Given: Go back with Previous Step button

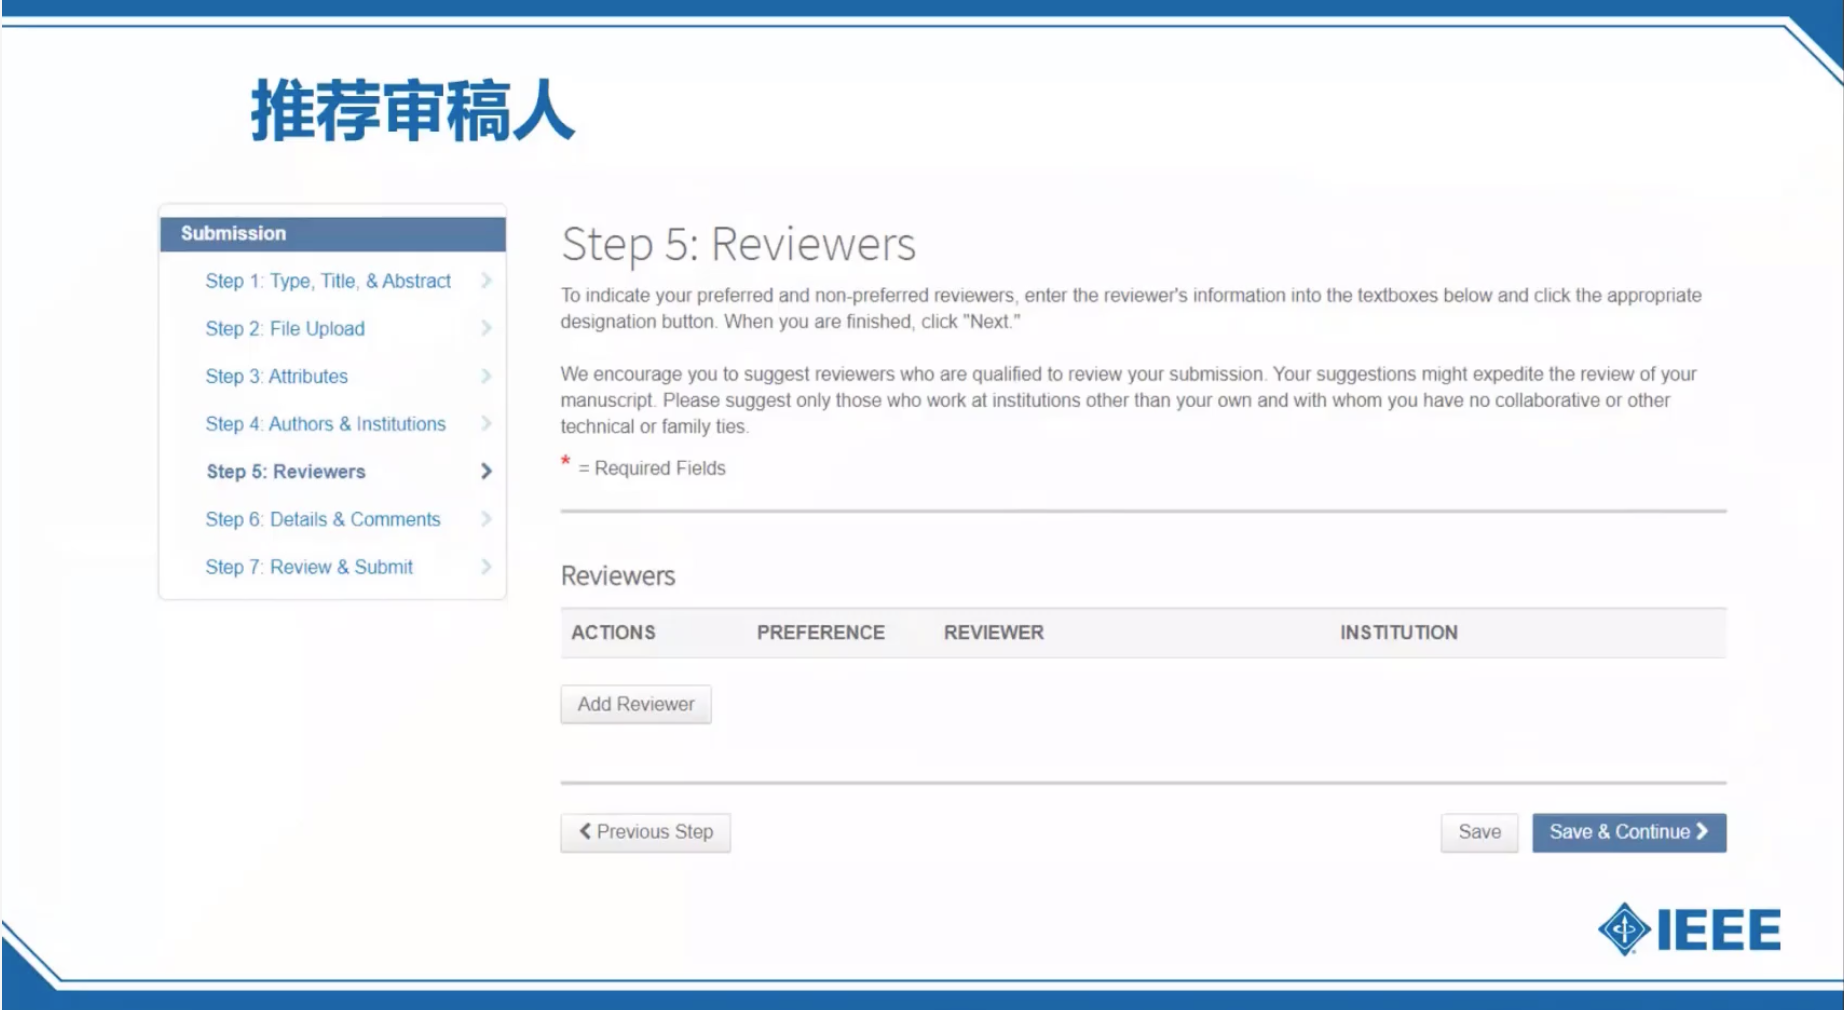Looking at the screenshot, I should [646, 832].
